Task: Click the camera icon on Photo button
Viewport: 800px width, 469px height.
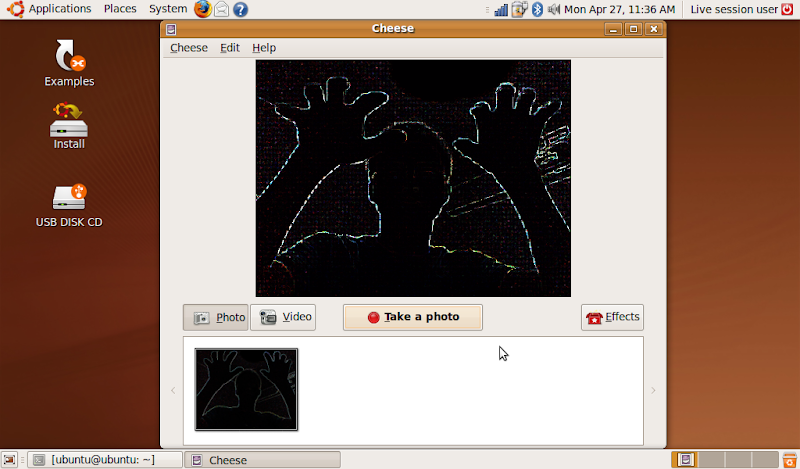Action: pyautogui.click(x=202, y=318)
